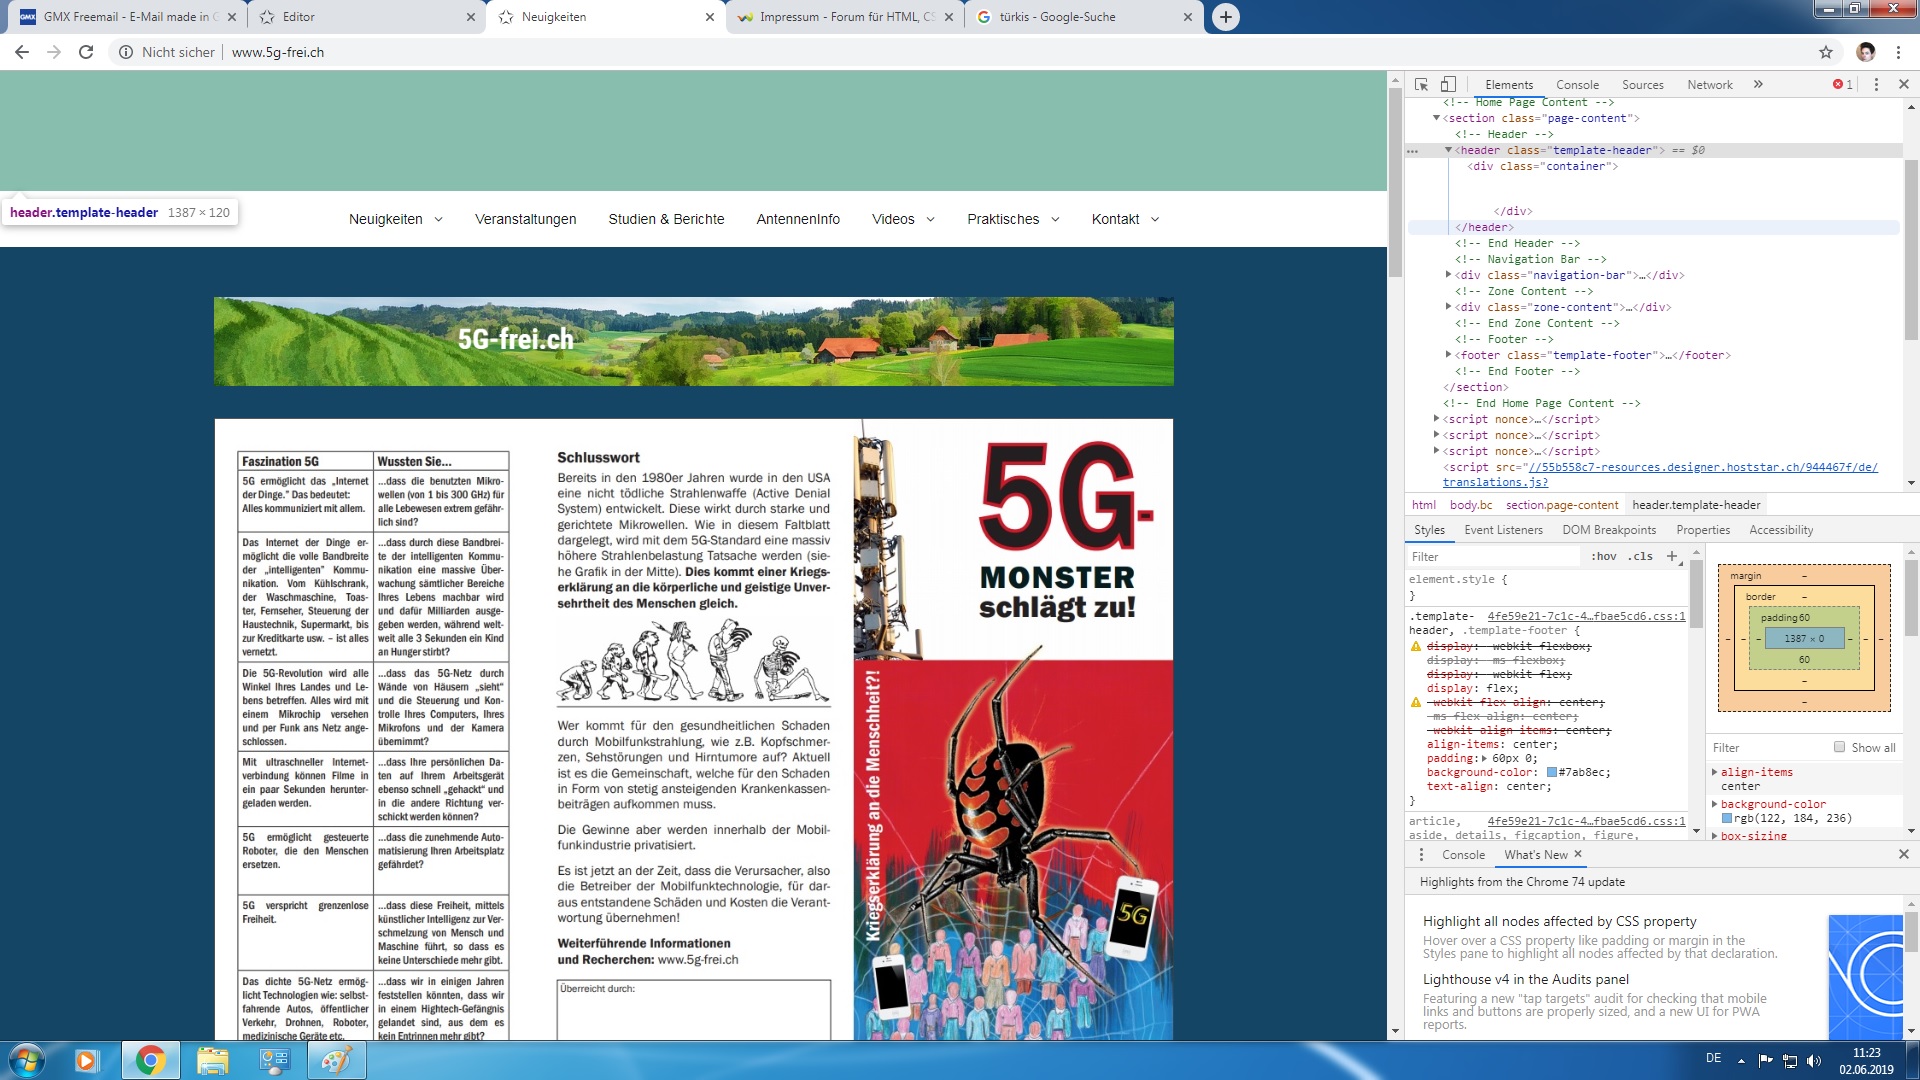Expand the navigation-bar div node
1920x1080 pixels.
pos(1448,275)
